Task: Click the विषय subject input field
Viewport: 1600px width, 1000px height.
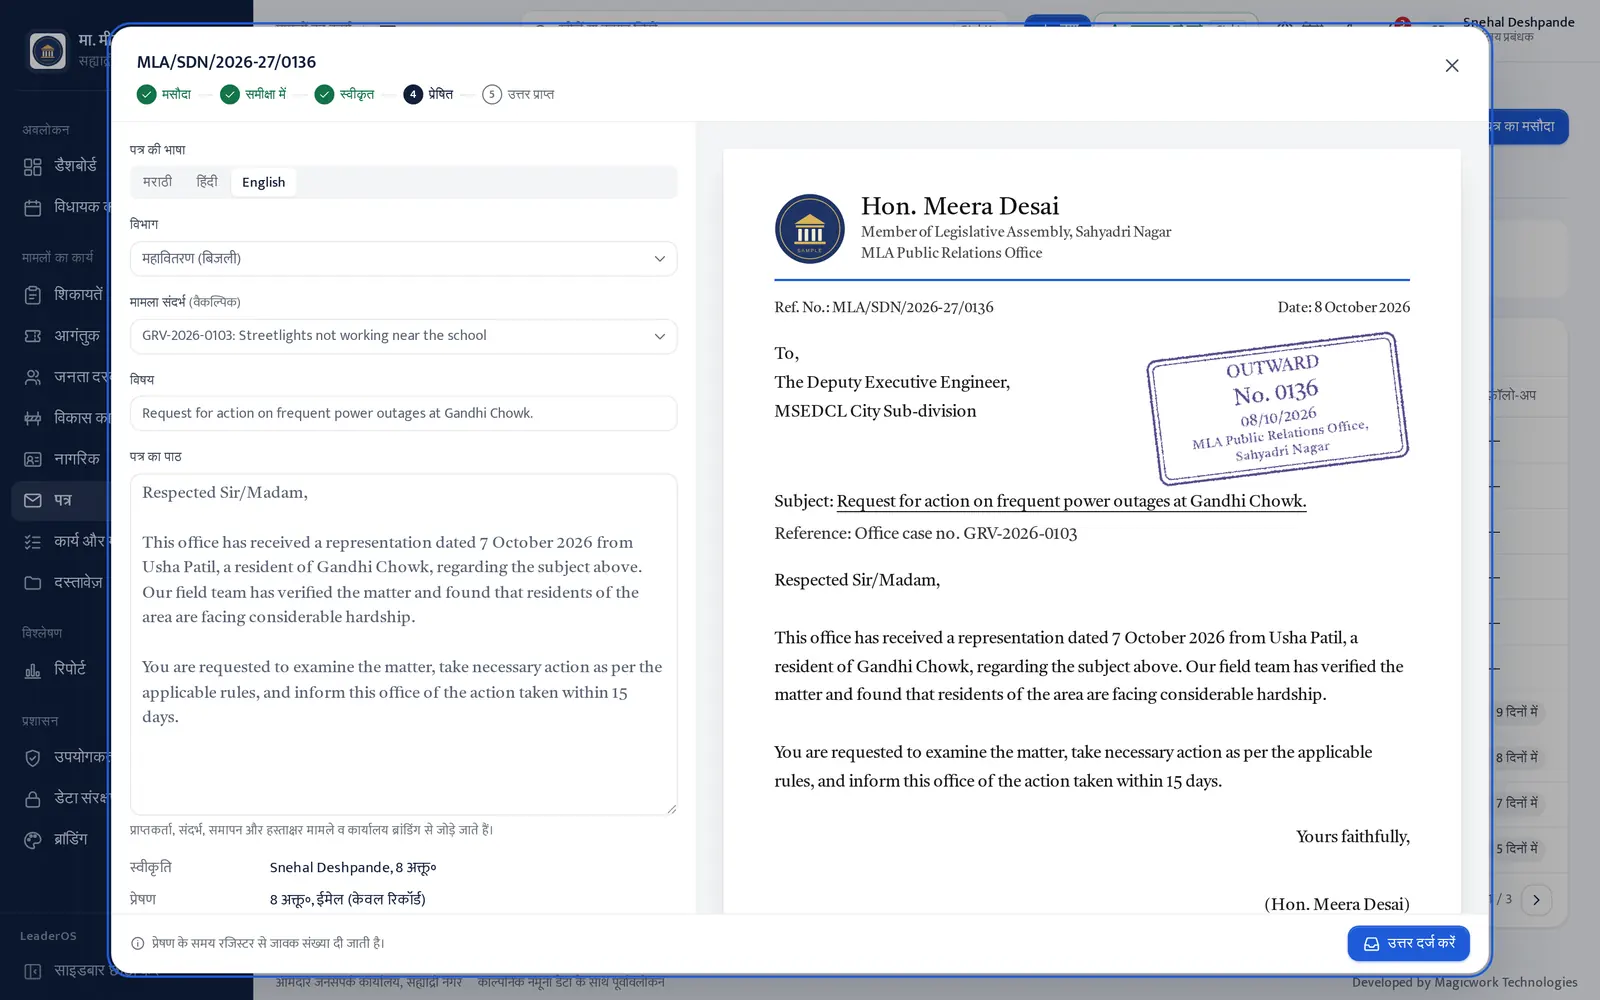Action: click(403, 413)
